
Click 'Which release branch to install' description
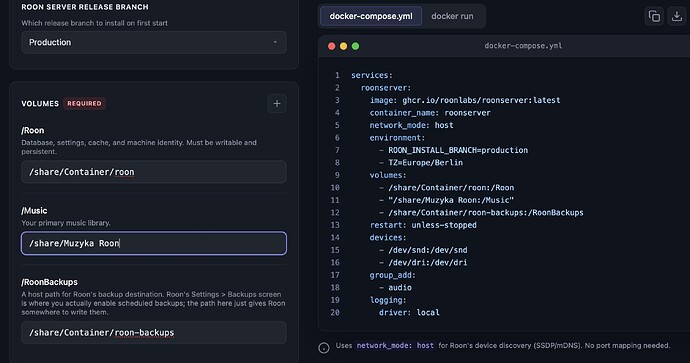point(95,23)
